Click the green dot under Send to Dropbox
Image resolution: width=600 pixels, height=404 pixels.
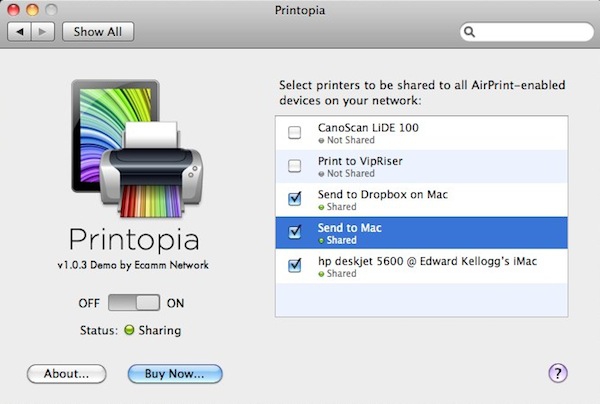pos(321,207)
